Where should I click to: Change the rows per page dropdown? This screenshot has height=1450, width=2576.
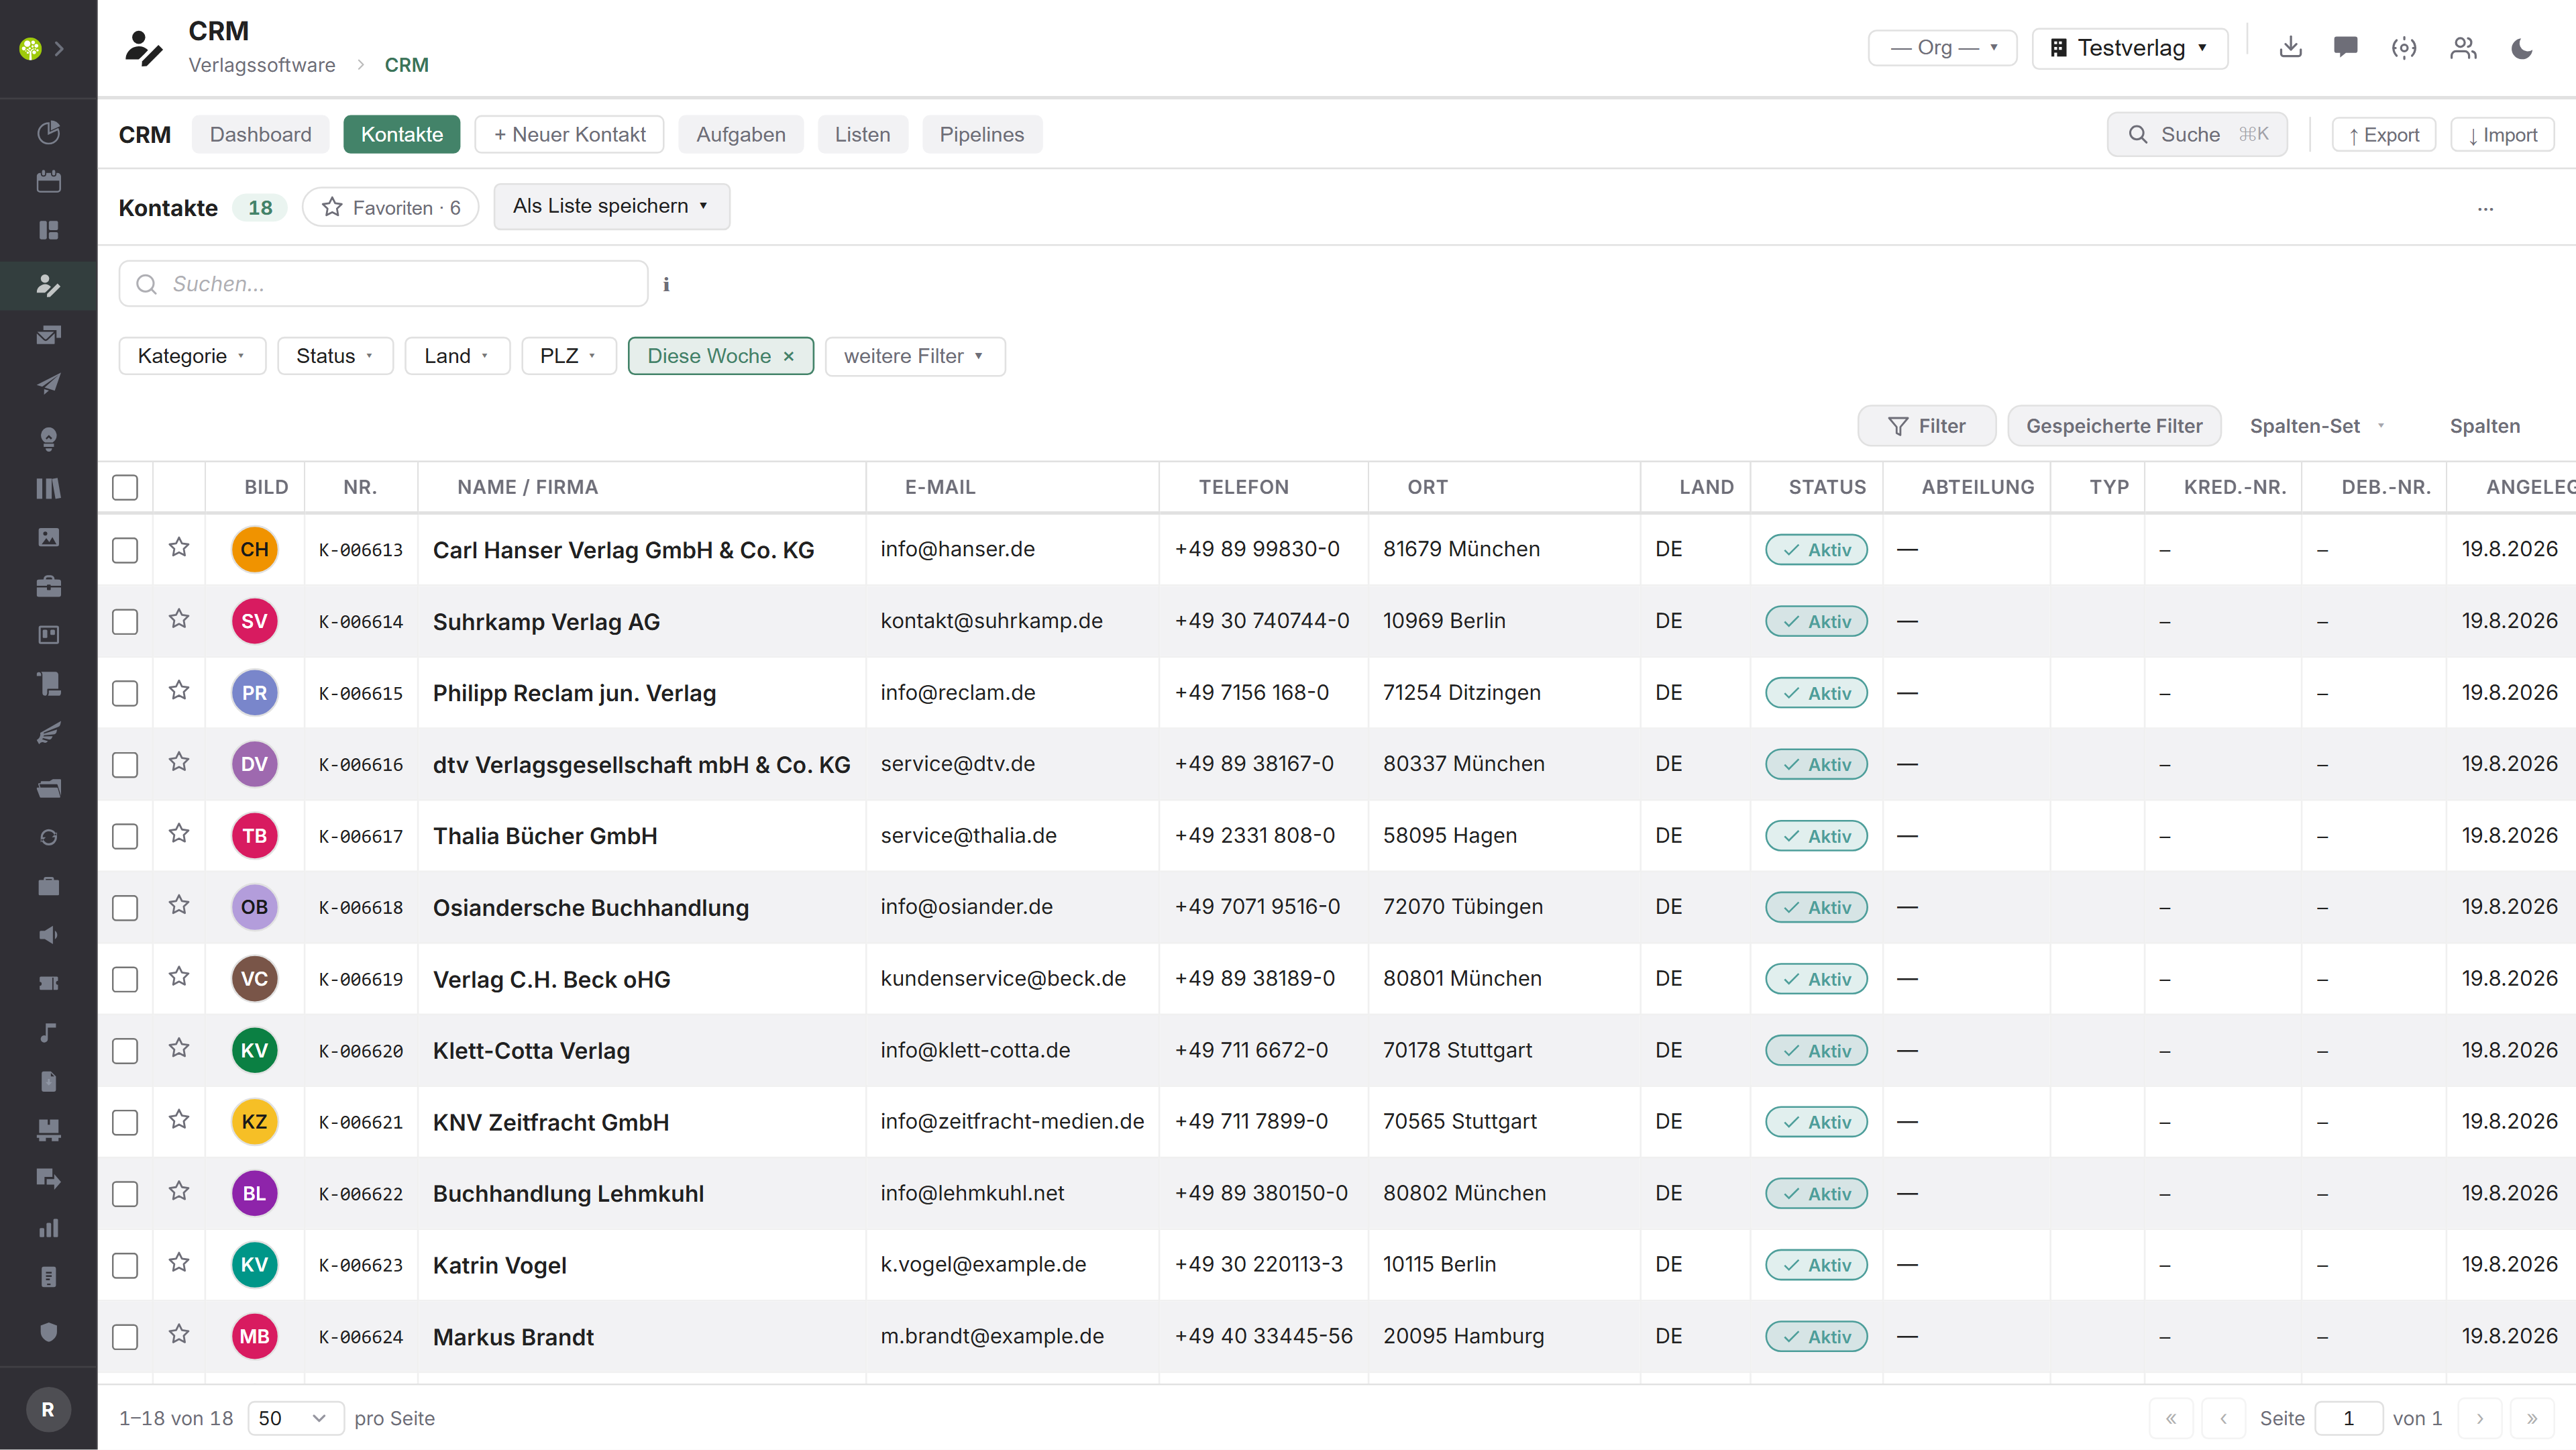tap(295, 1418)
